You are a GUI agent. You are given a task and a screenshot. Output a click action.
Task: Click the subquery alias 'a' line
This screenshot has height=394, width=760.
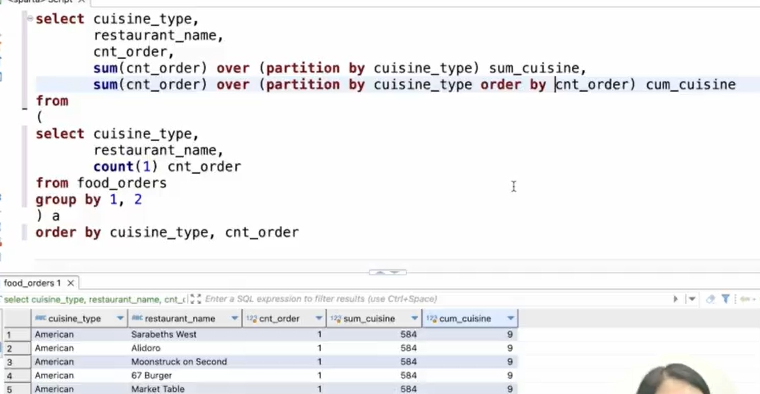click(48, 216)
